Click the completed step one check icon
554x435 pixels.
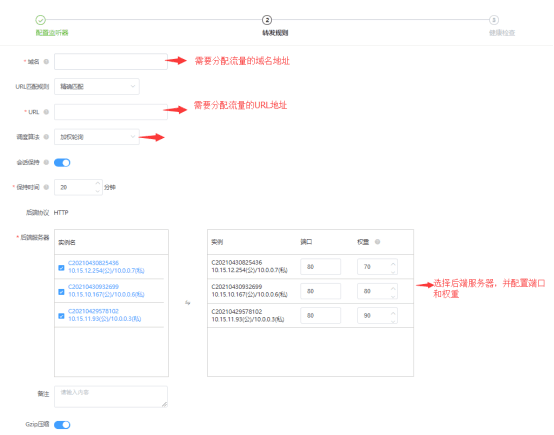click(x=41, y=20)
